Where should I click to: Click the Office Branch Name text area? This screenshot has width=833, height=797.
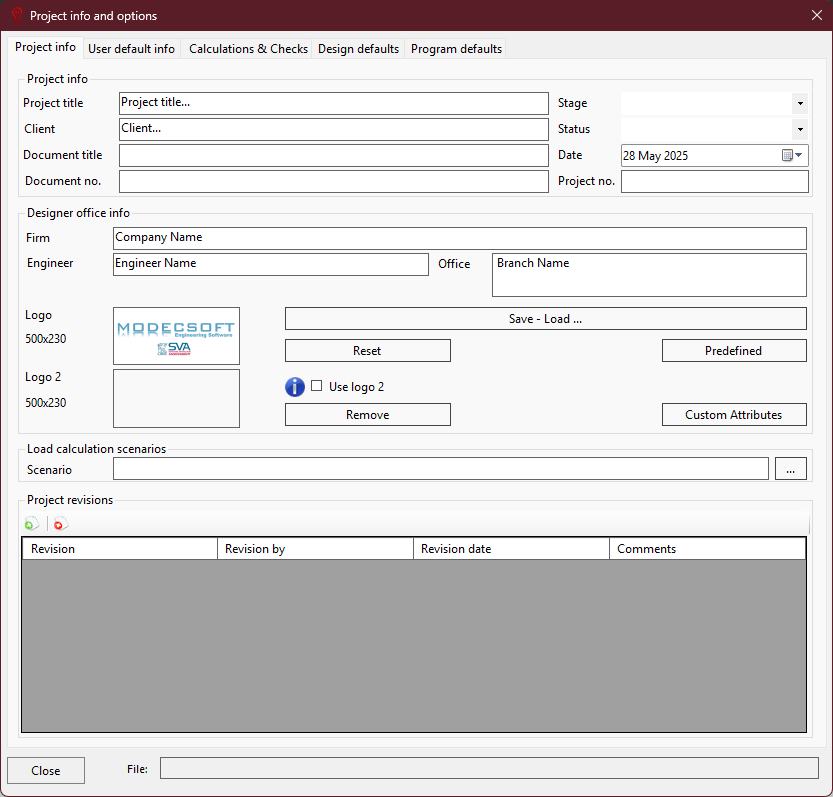point(649,275)
